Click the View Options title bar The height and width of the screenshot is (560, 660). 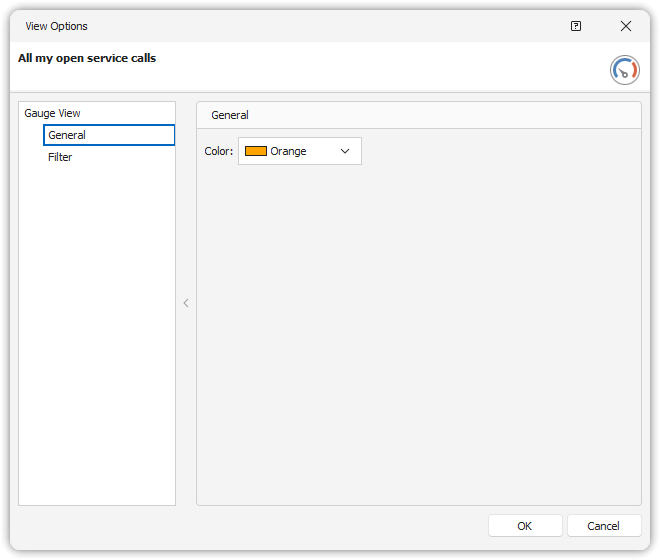300,26
